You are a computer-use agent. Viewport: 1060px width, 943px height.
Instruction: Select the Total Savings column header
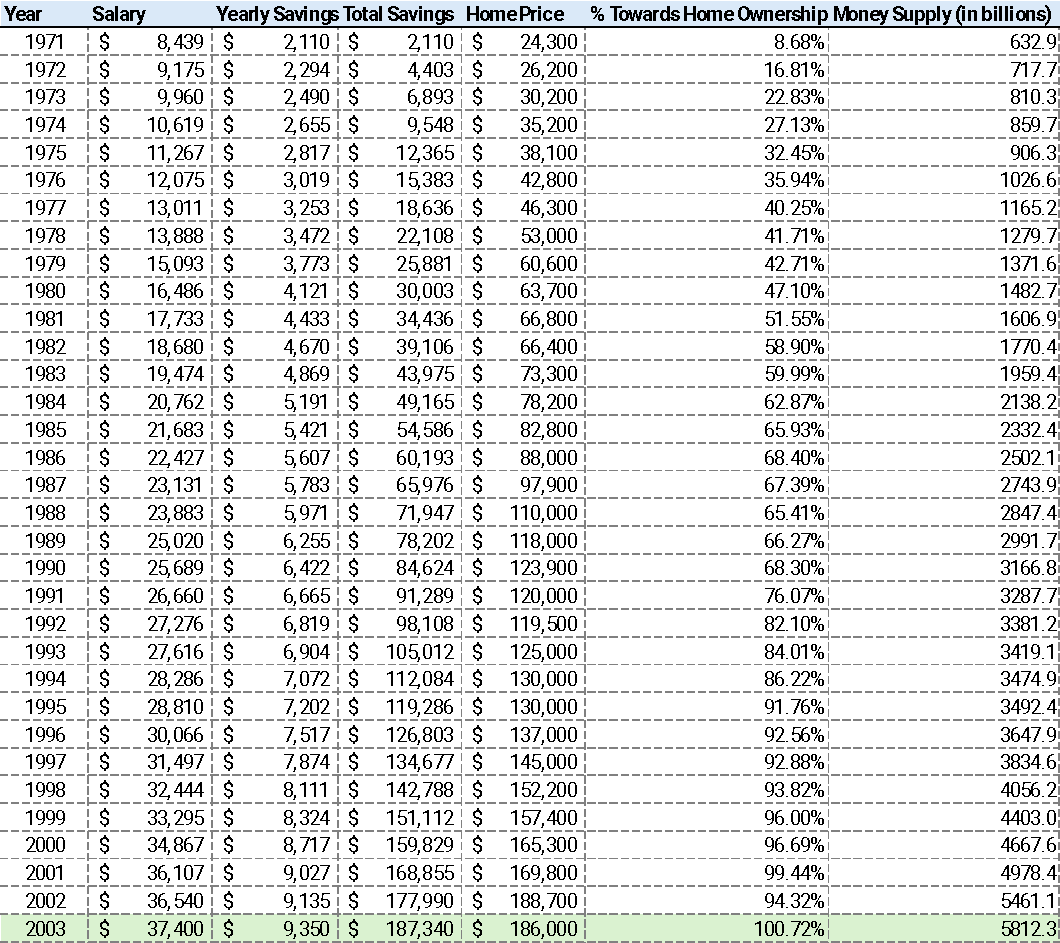pyautogui.click(x=399, y=14)
